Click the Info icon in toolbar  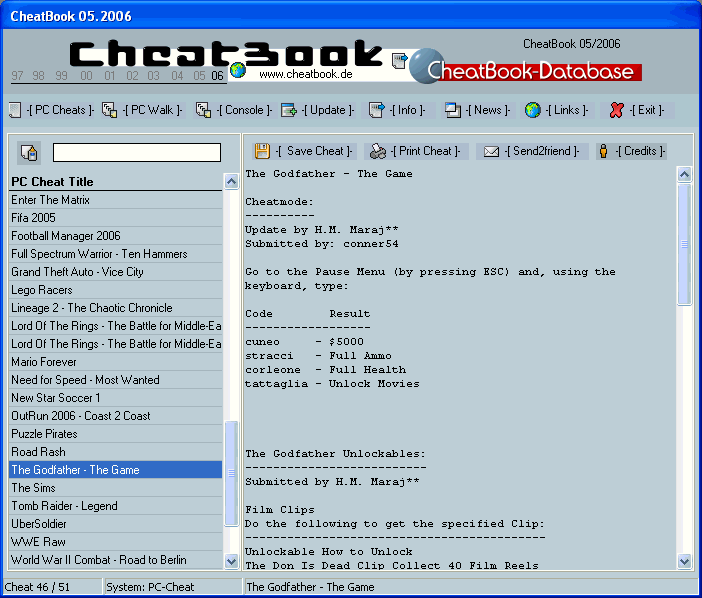[377, 110]
